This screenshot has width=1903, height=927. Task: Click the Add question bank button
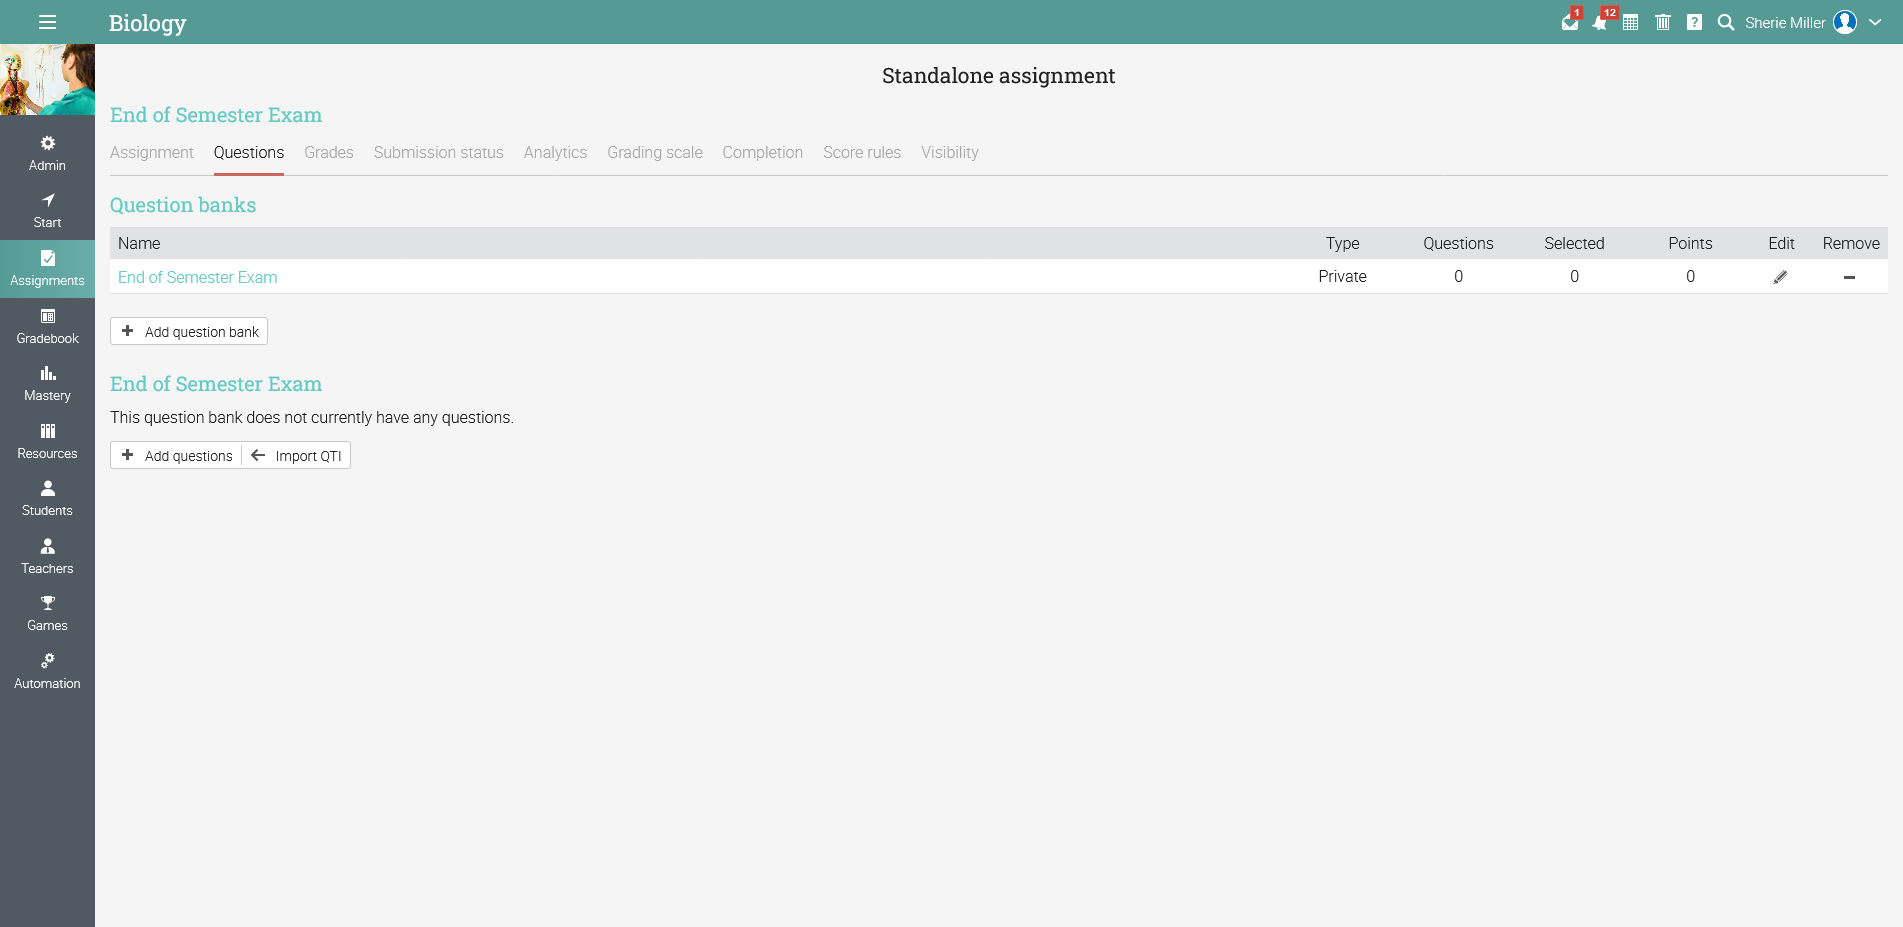189,331
